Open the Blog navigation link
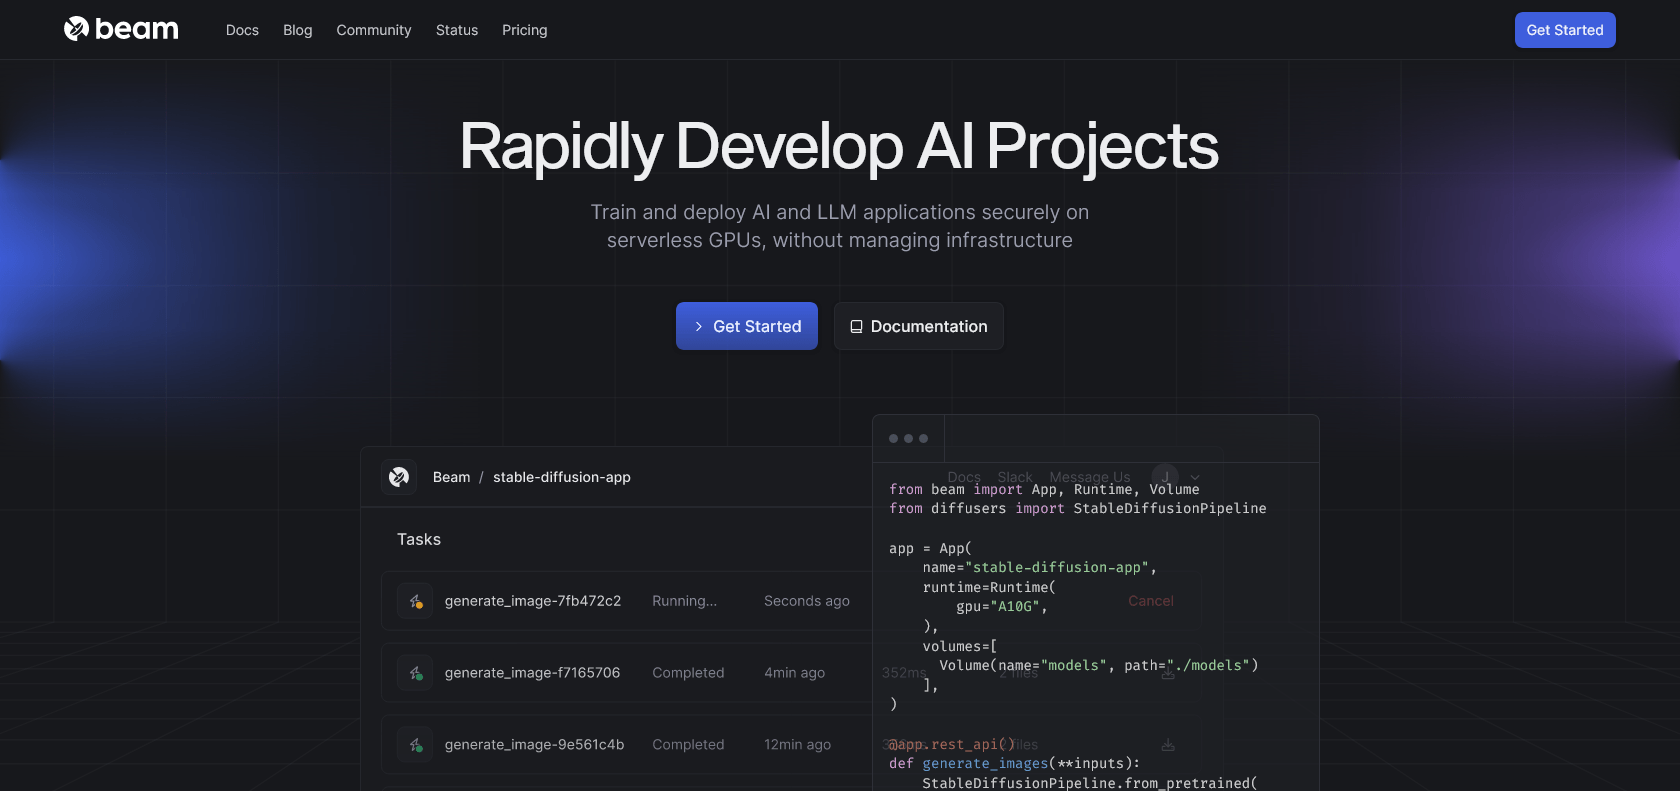The image size is (1680, 791). coord(298,30)
